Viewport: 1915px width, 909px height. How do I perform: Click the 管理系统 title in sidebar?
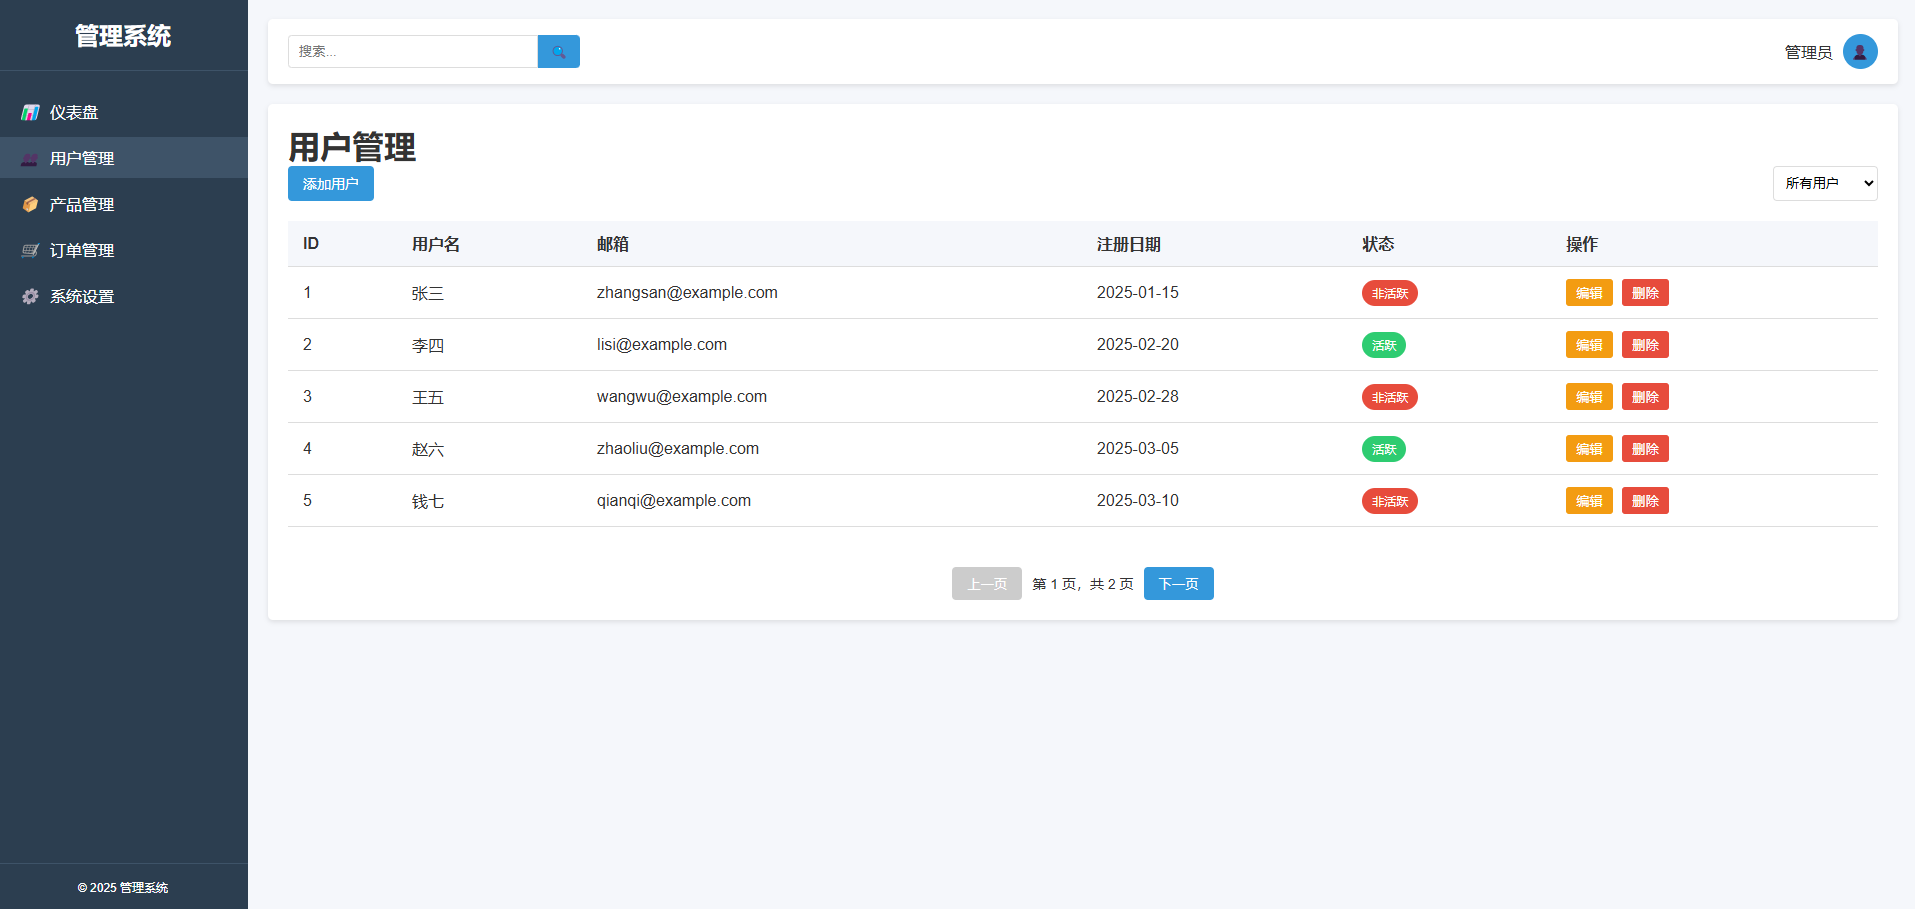pos(123,36)
